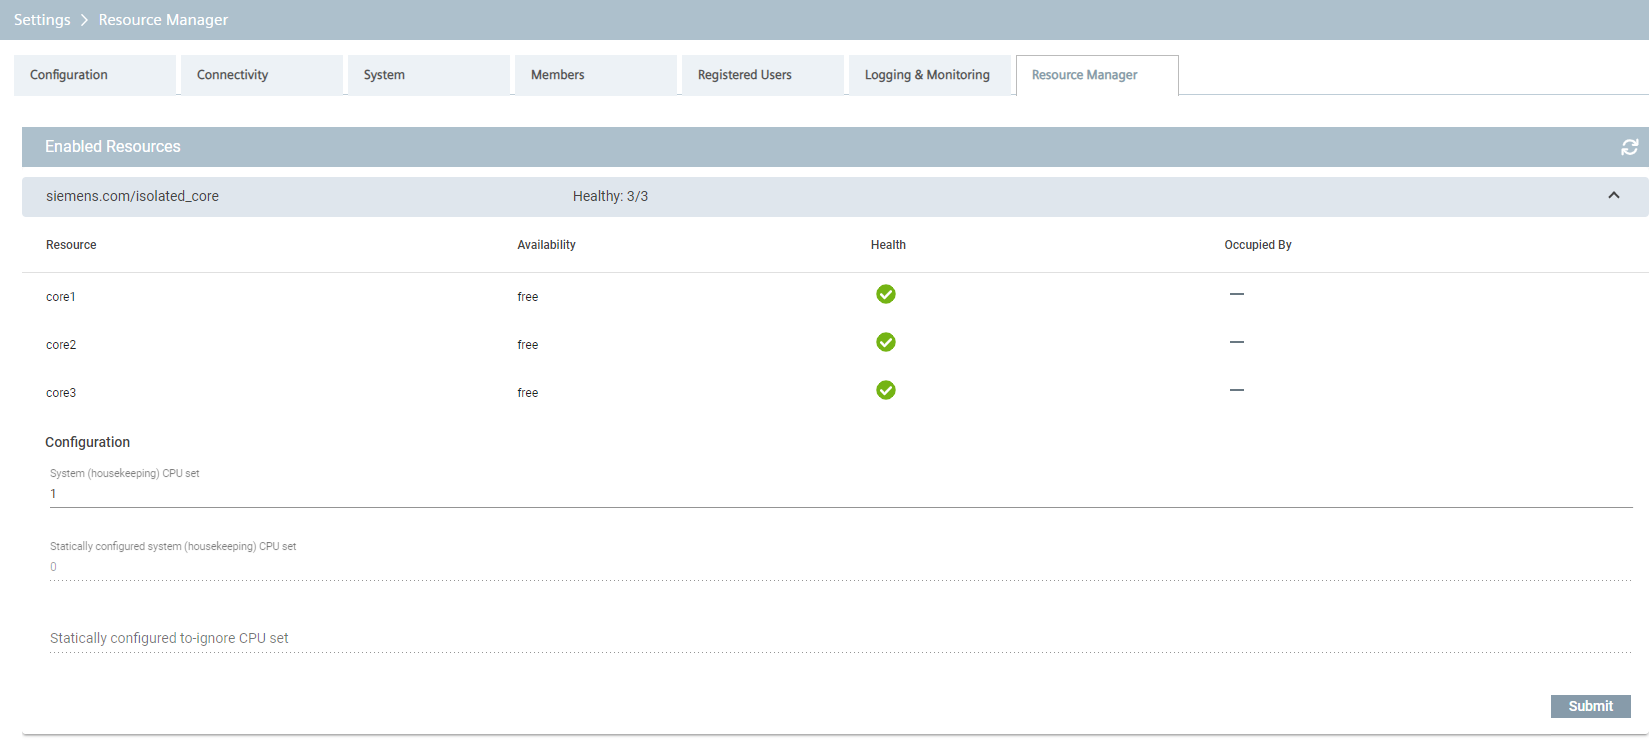Open the System tab

tap(428, 75)
